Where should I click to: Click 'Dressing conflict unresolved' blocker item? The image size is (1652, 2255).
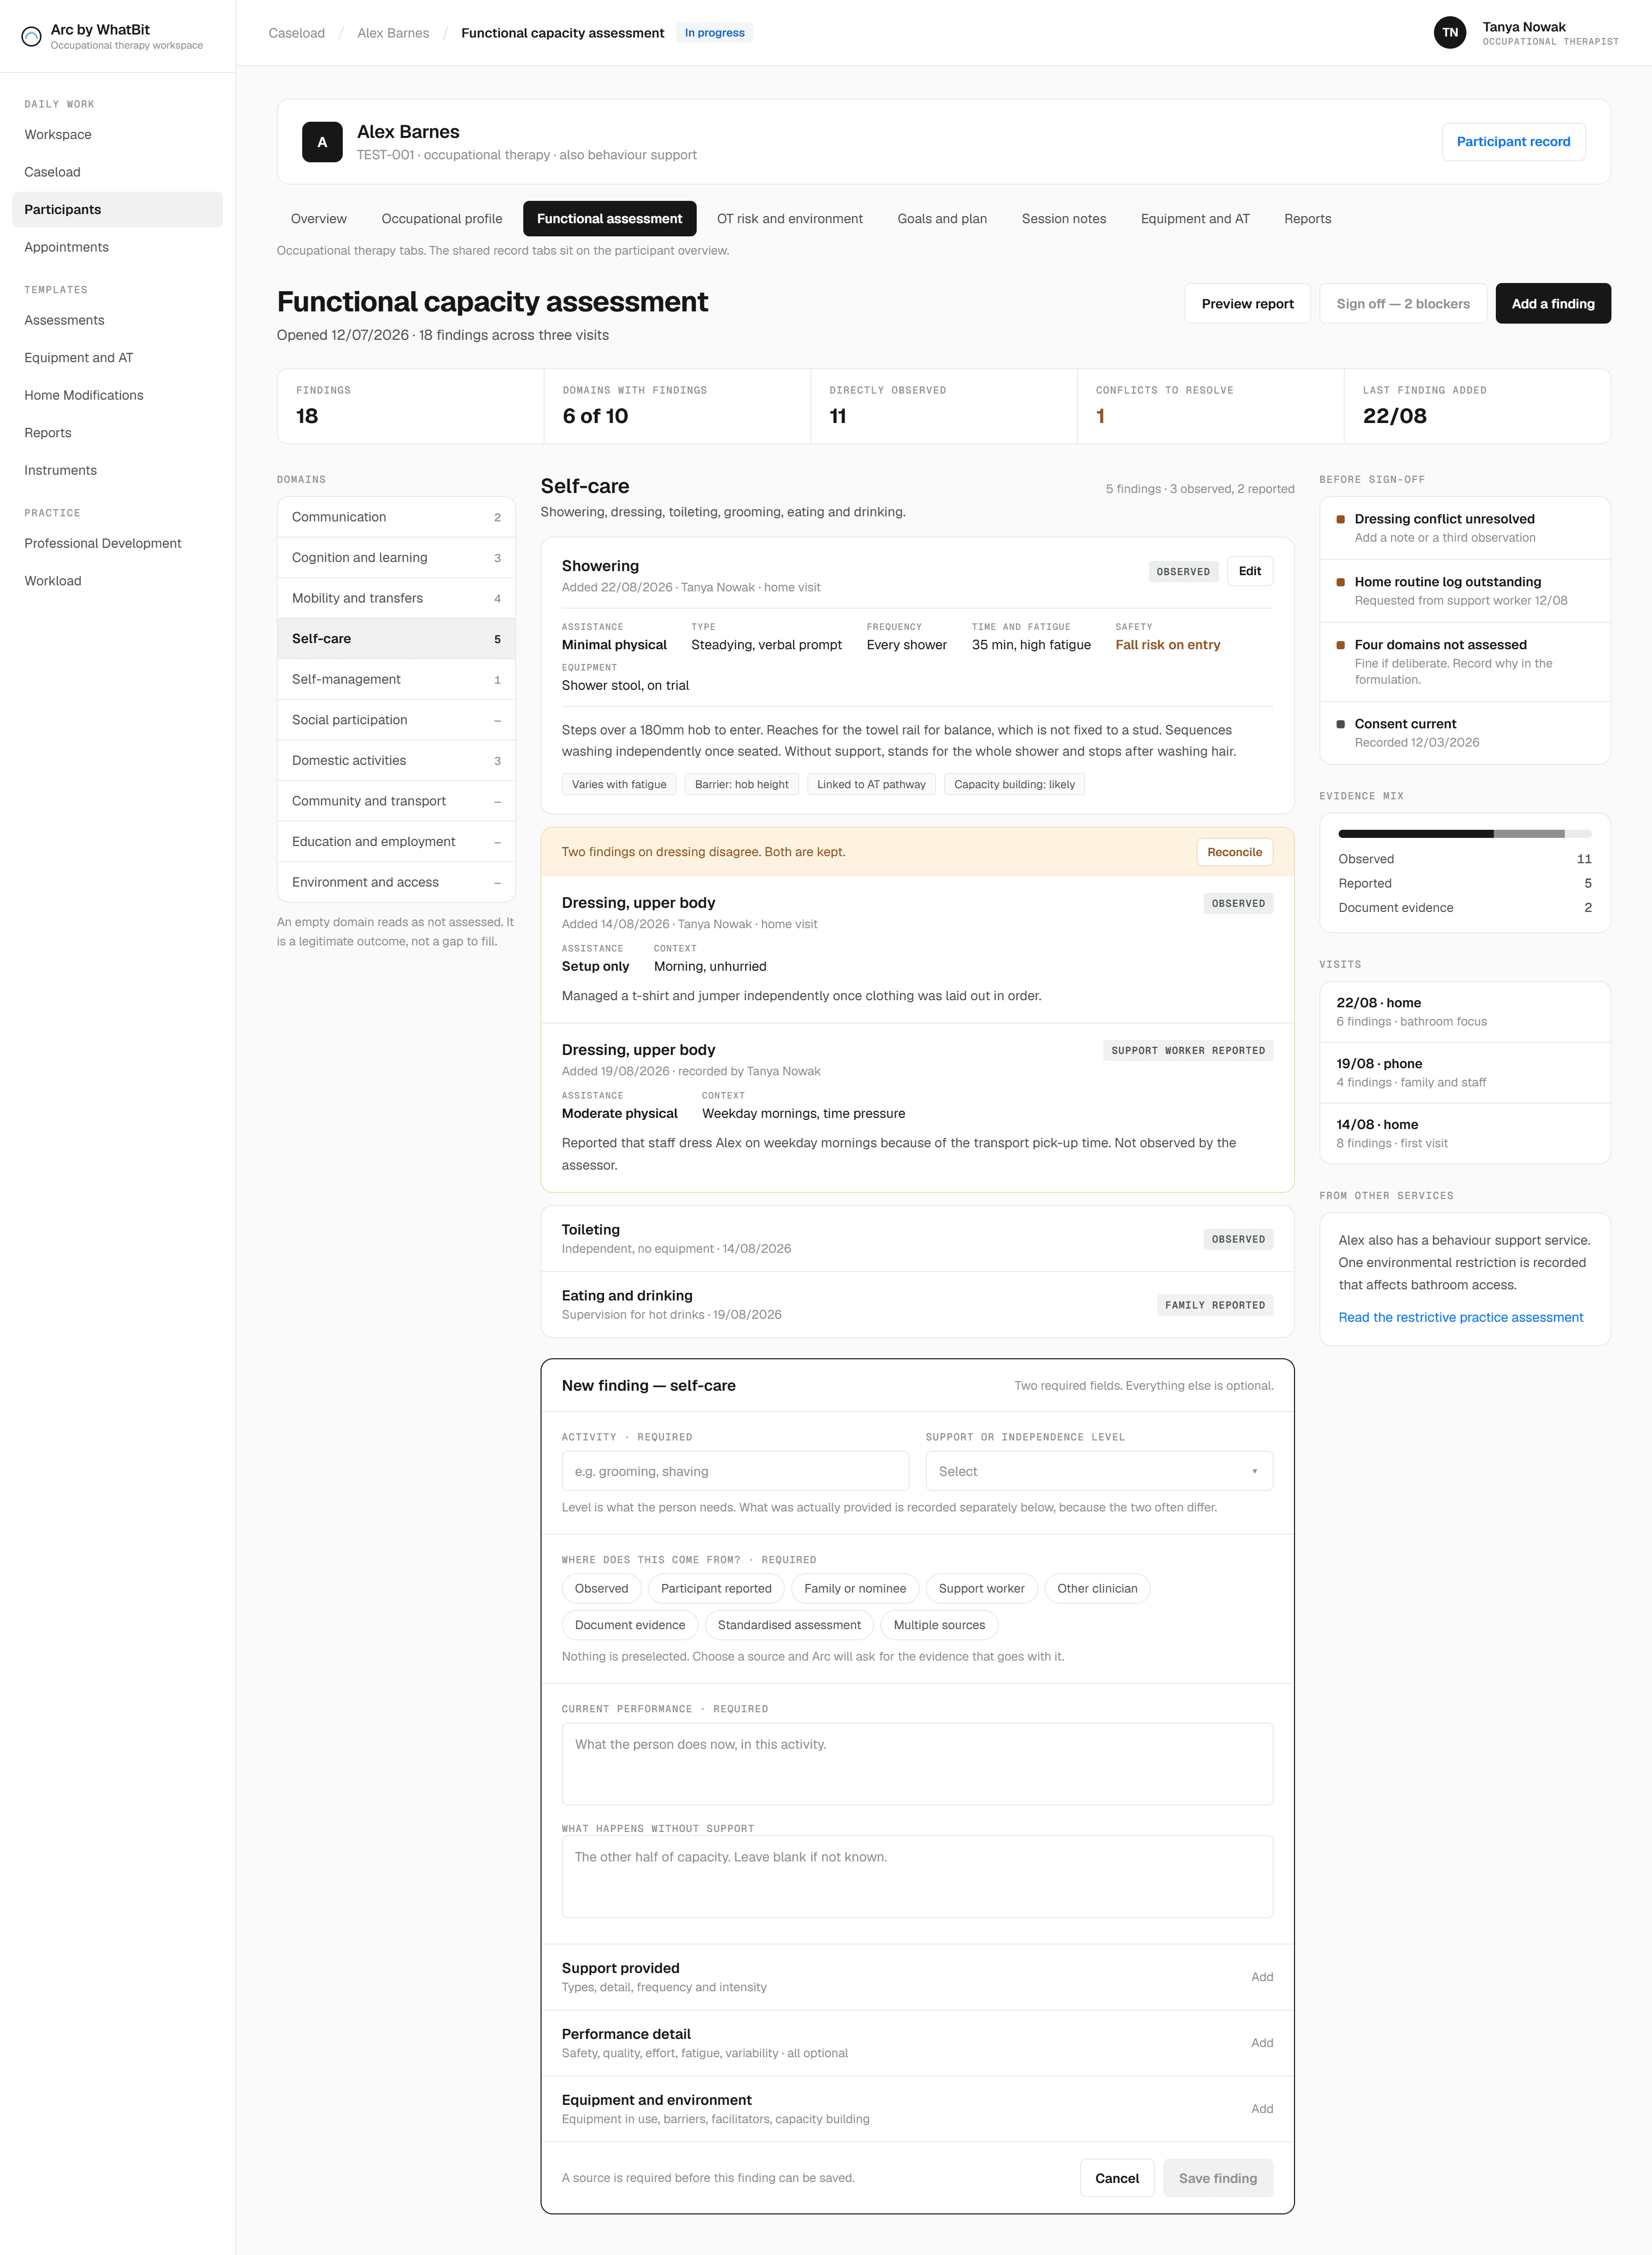(x=1464, y=528)
